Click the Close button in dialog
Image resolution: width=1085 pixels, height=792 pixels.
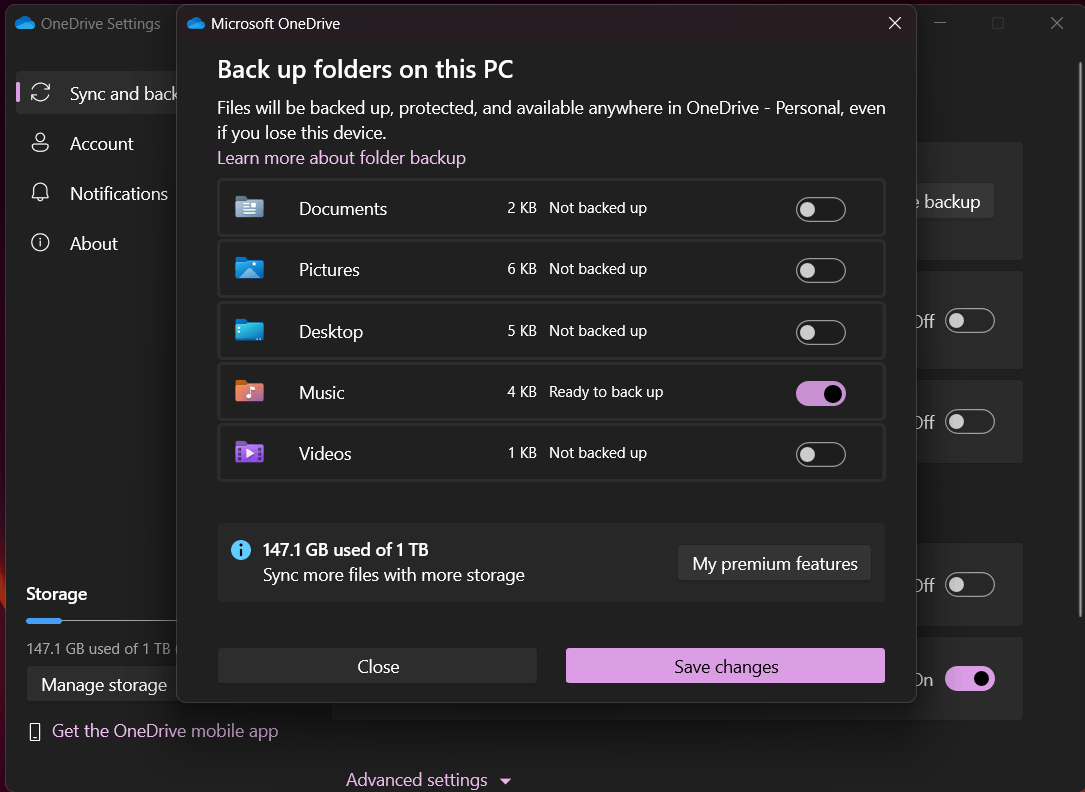[378, 665]
